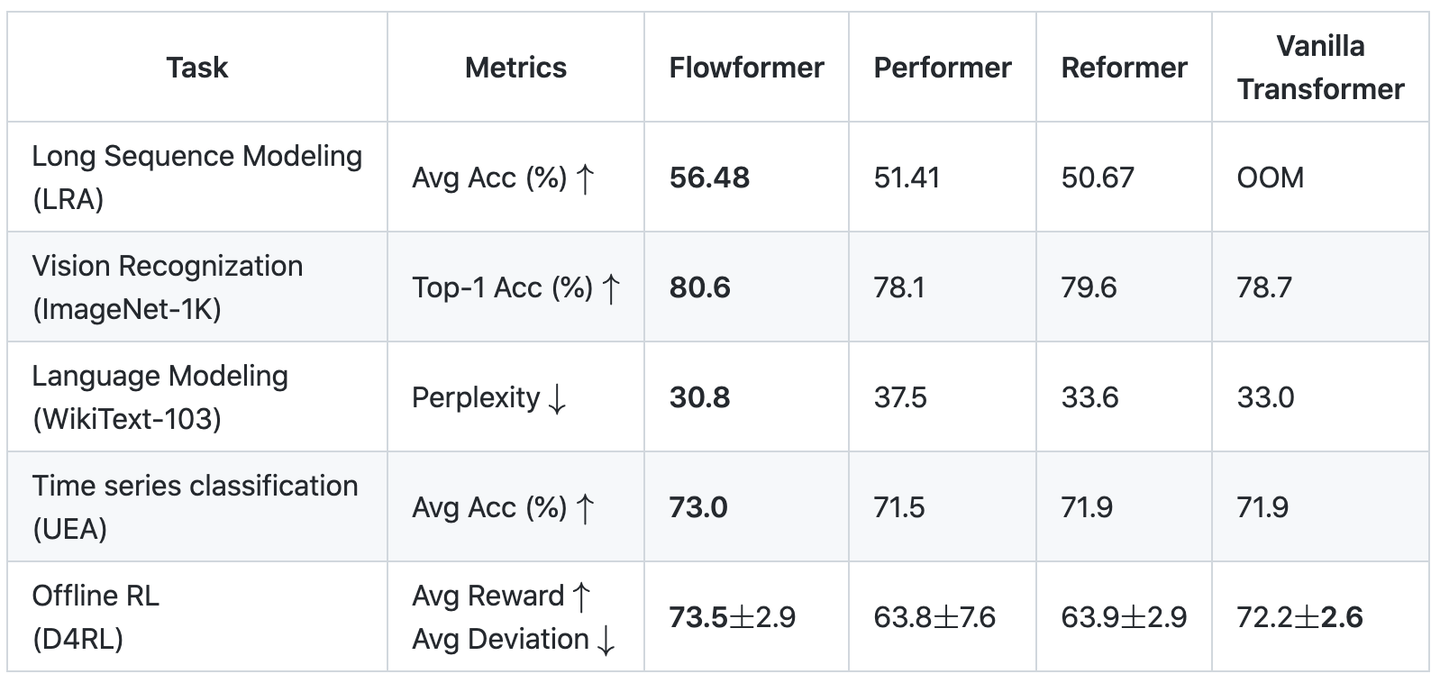The image size is (1440, 683).
Task: Select the Language Modeling (WikiText-103) cell
Action: coord(160,397)
